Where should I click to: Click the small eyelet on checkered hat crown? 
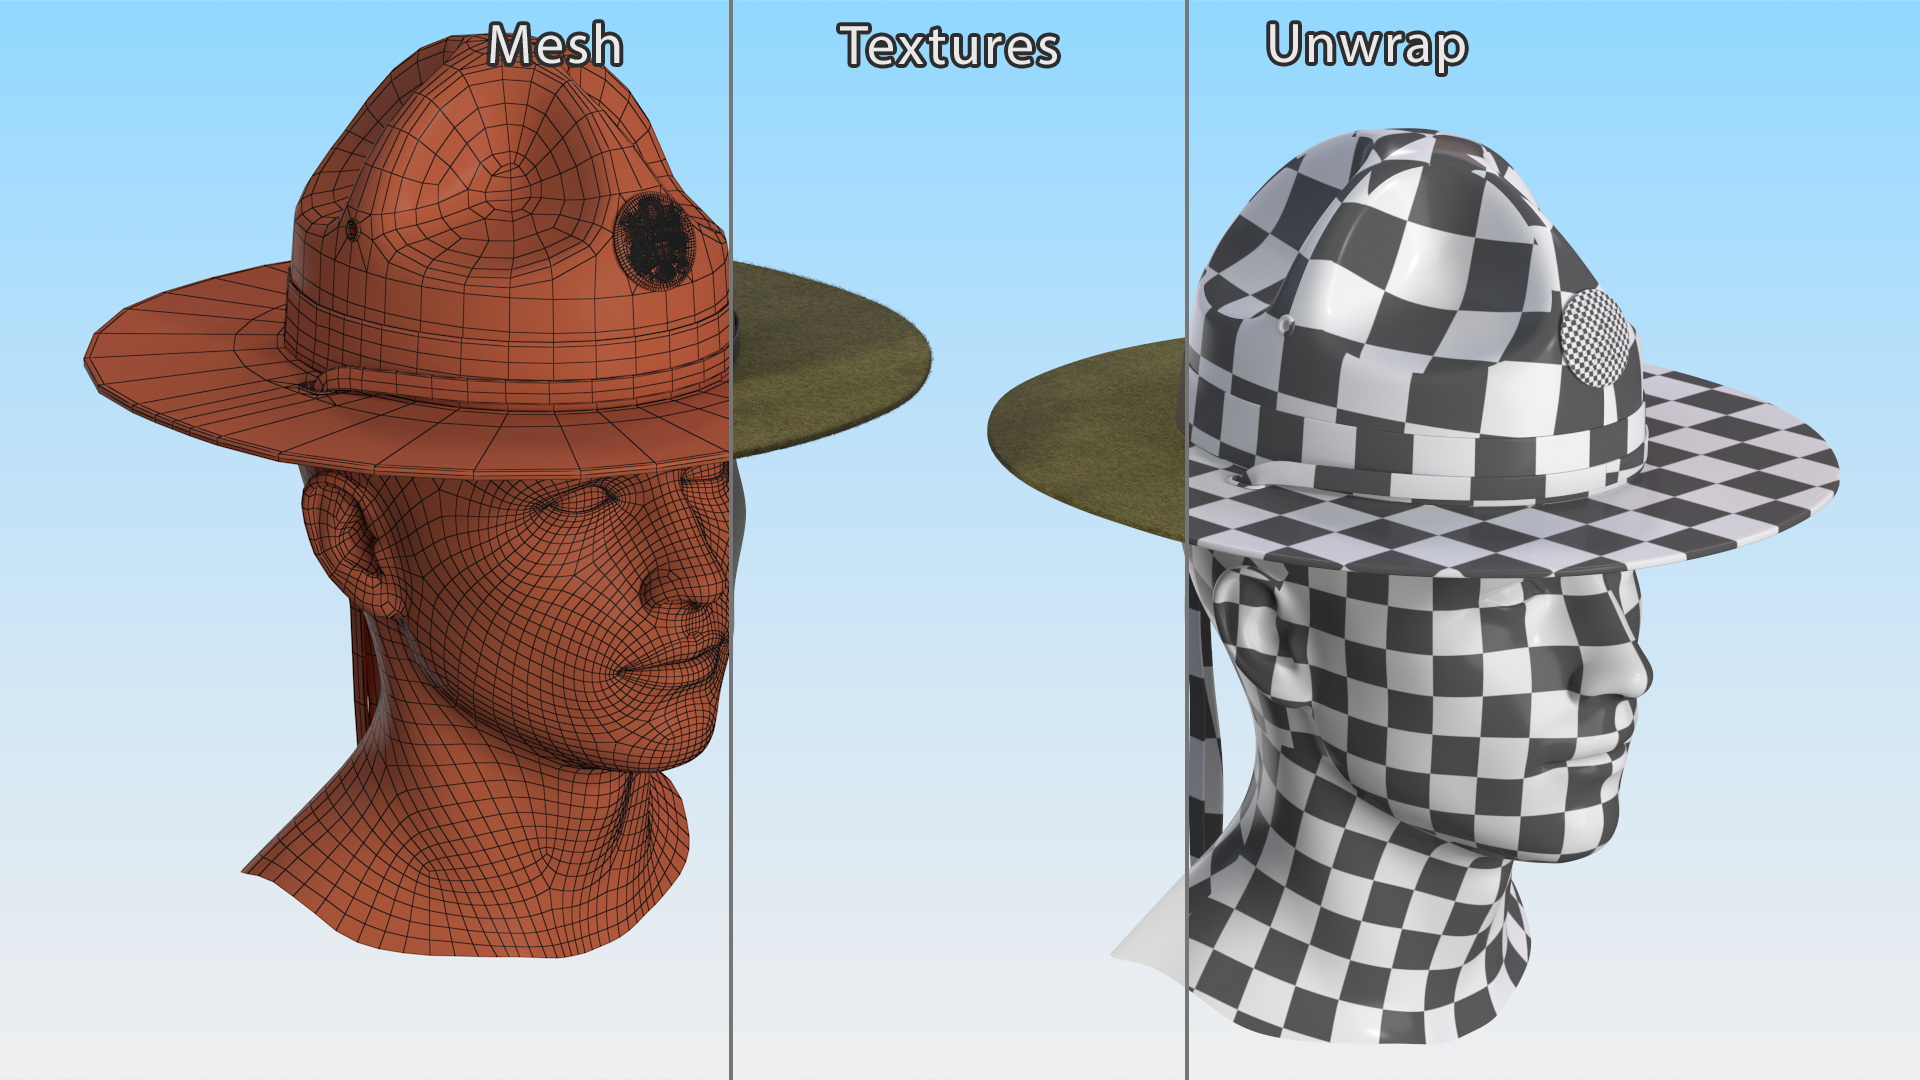pyautogui.click(x=1286, y=324)
